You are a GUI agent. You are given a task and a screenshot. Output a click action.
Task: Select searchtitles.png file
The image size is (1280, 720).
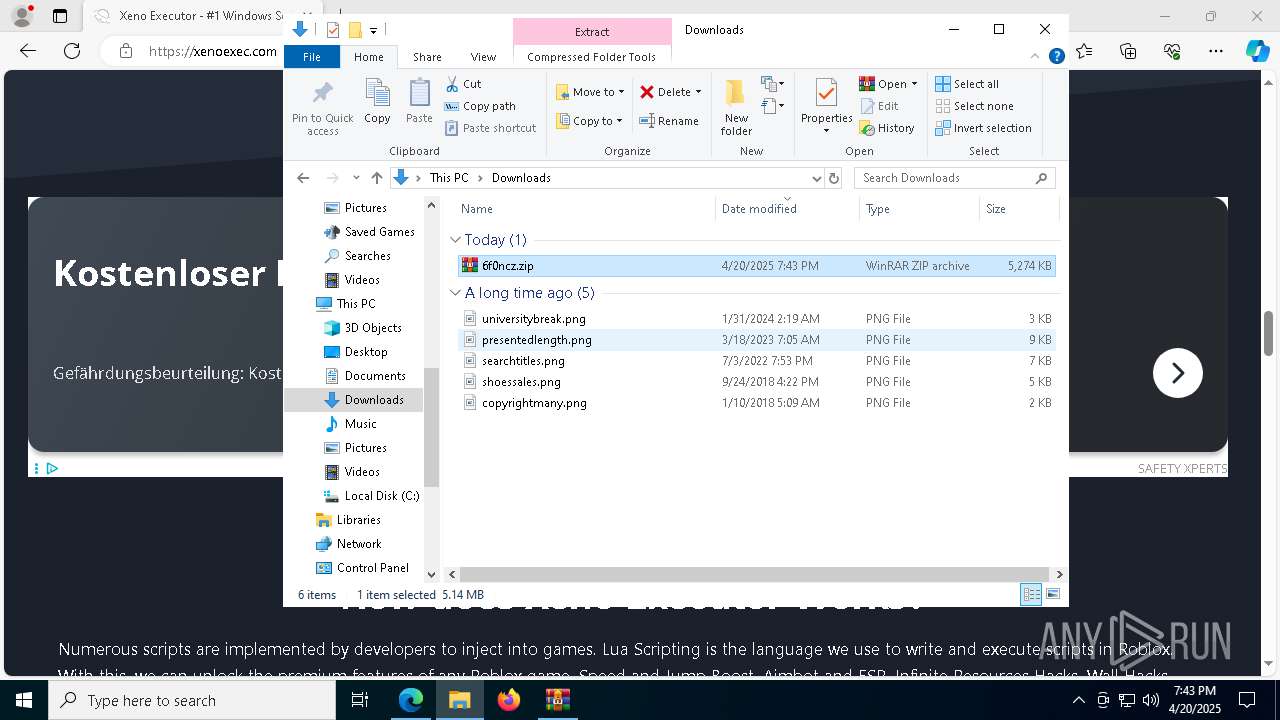(756, 361)
